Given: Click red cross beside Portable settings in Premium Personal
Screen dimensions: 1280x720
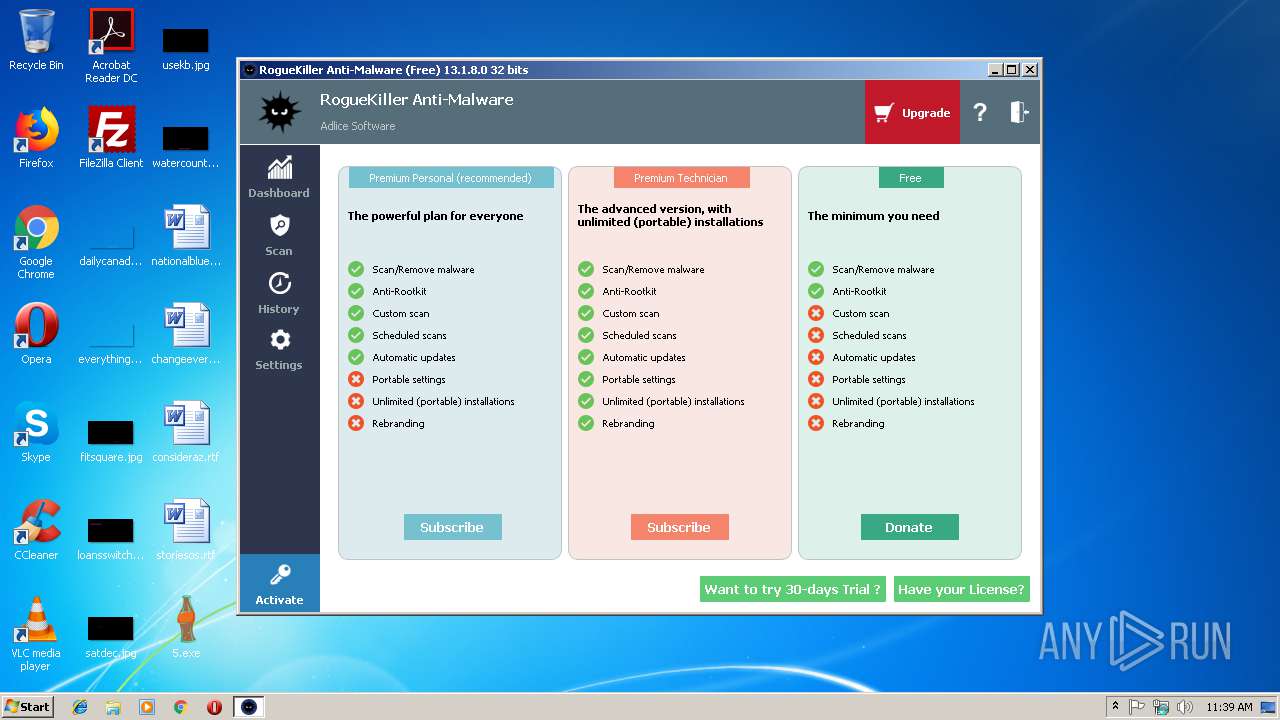Looking at the screenshot, I should click(x=356, y=379).
